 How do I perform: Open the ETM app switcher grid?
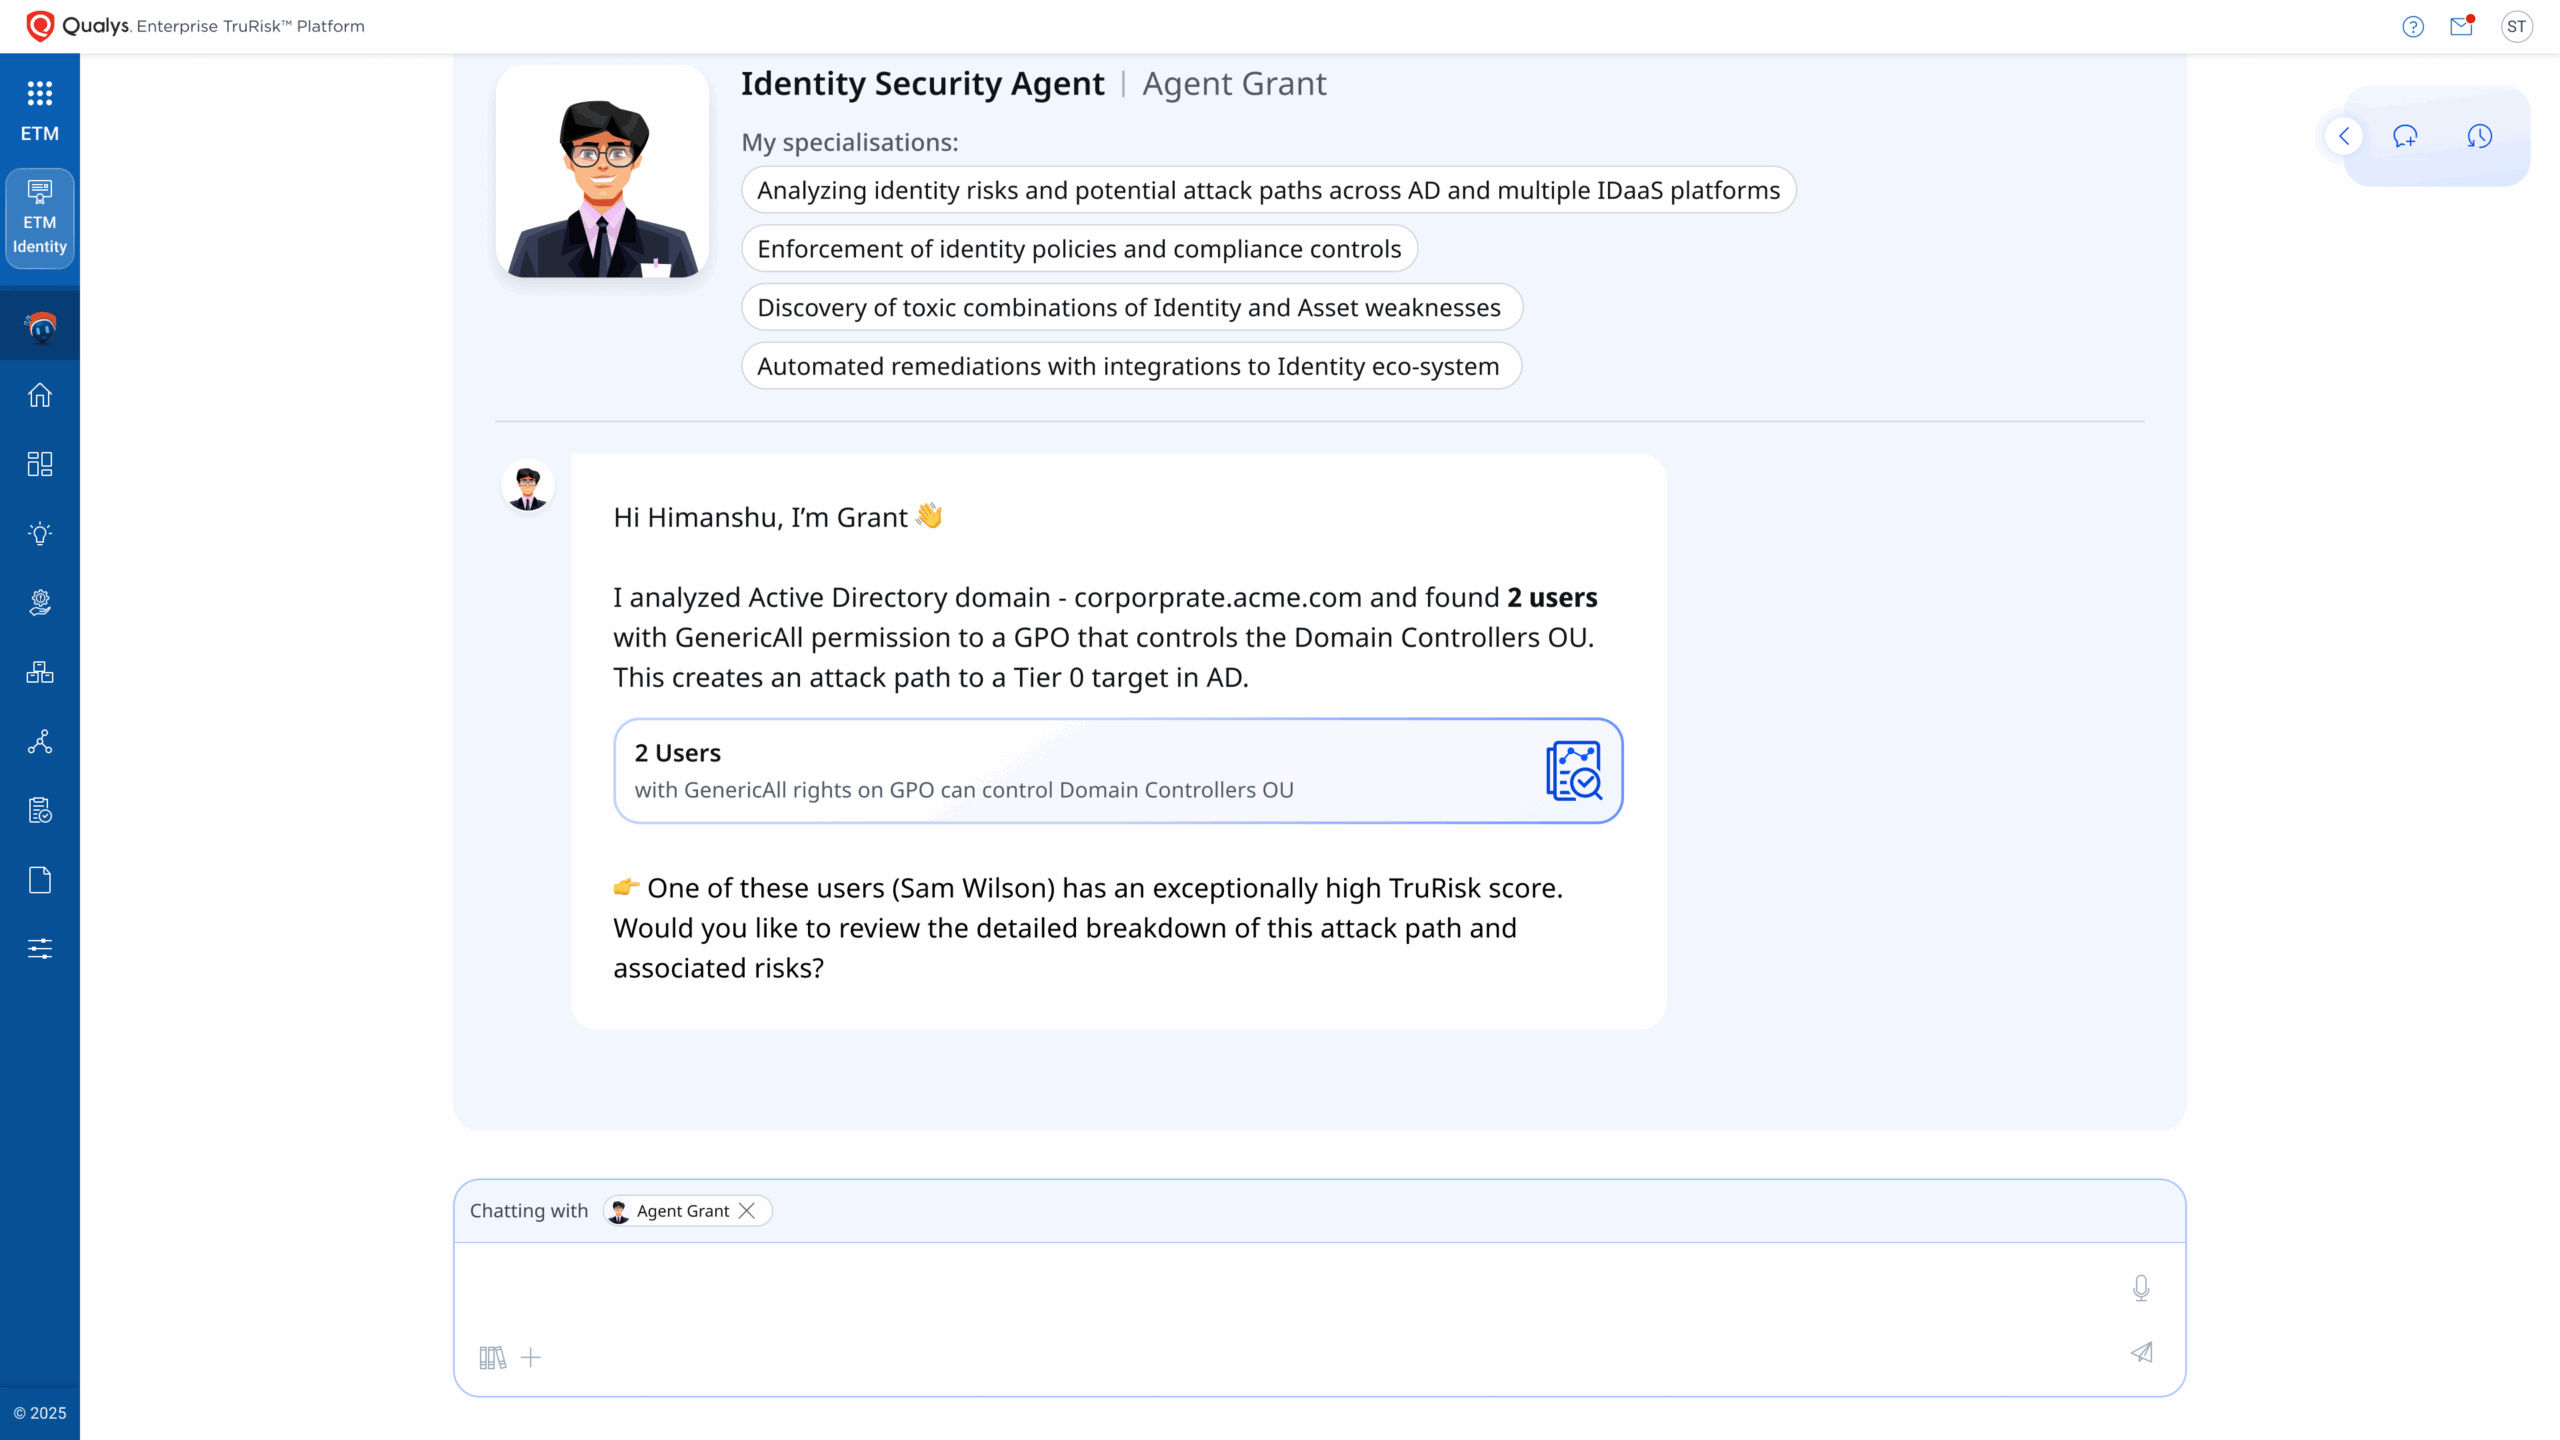(x=40, y=94)
